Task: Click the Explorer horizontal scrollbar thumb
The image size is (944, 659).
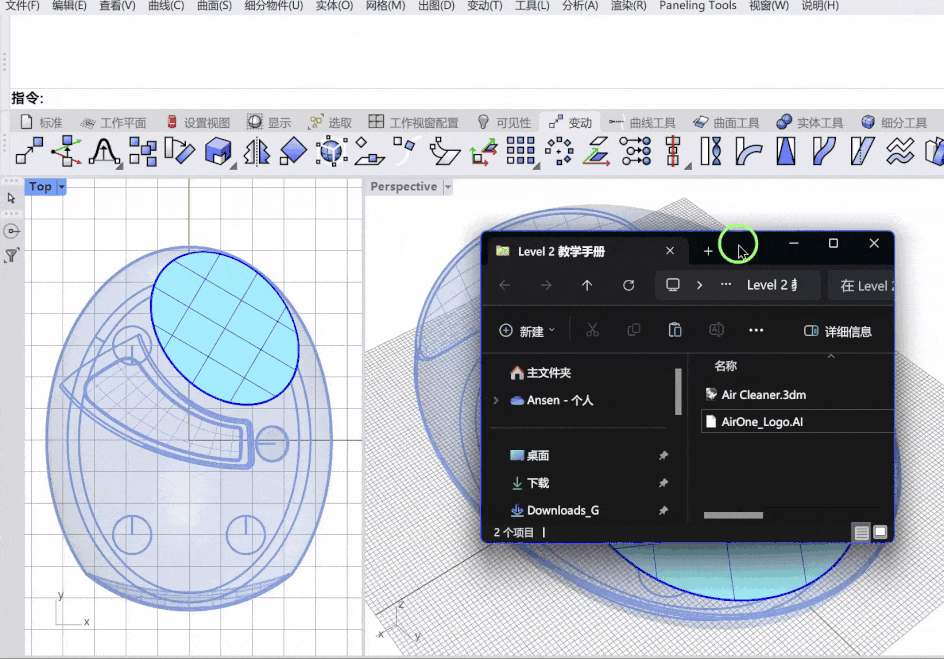Action: (734, 516)
